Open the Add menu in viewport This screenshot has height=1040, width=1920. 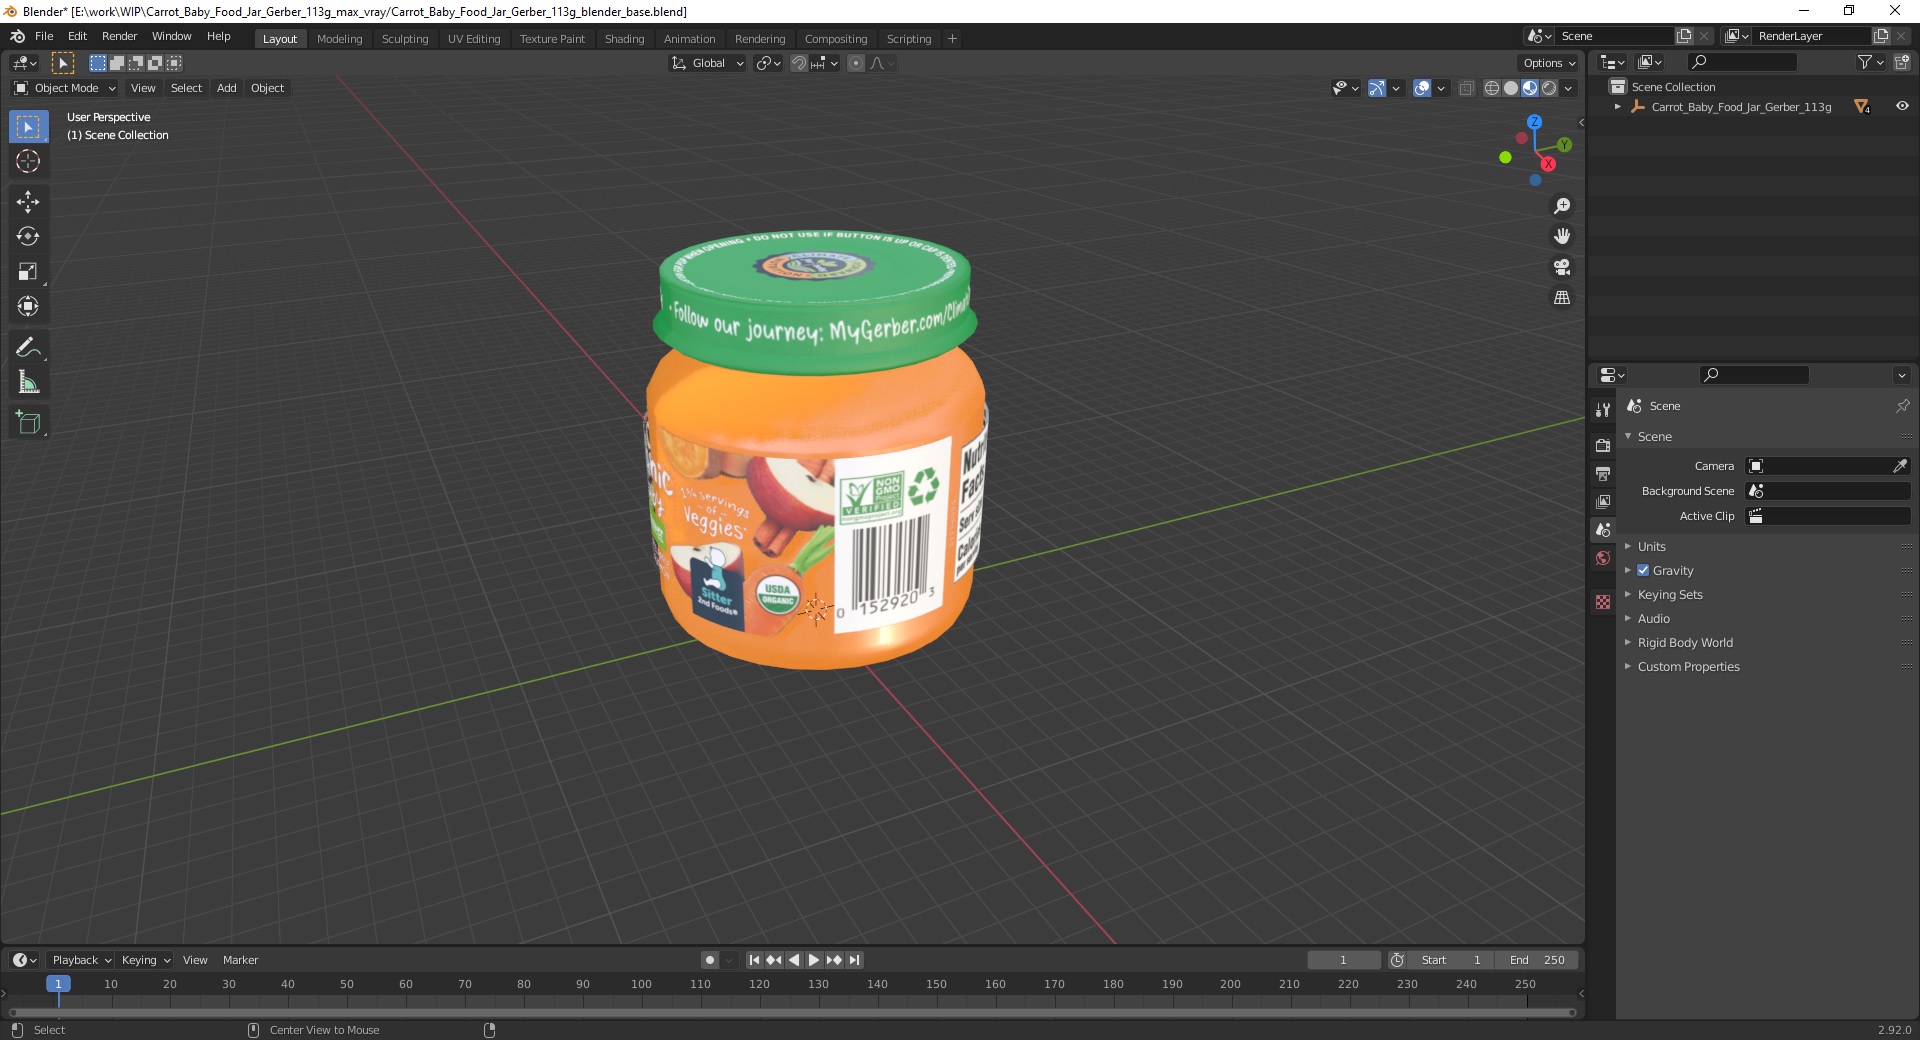(227, 88)
